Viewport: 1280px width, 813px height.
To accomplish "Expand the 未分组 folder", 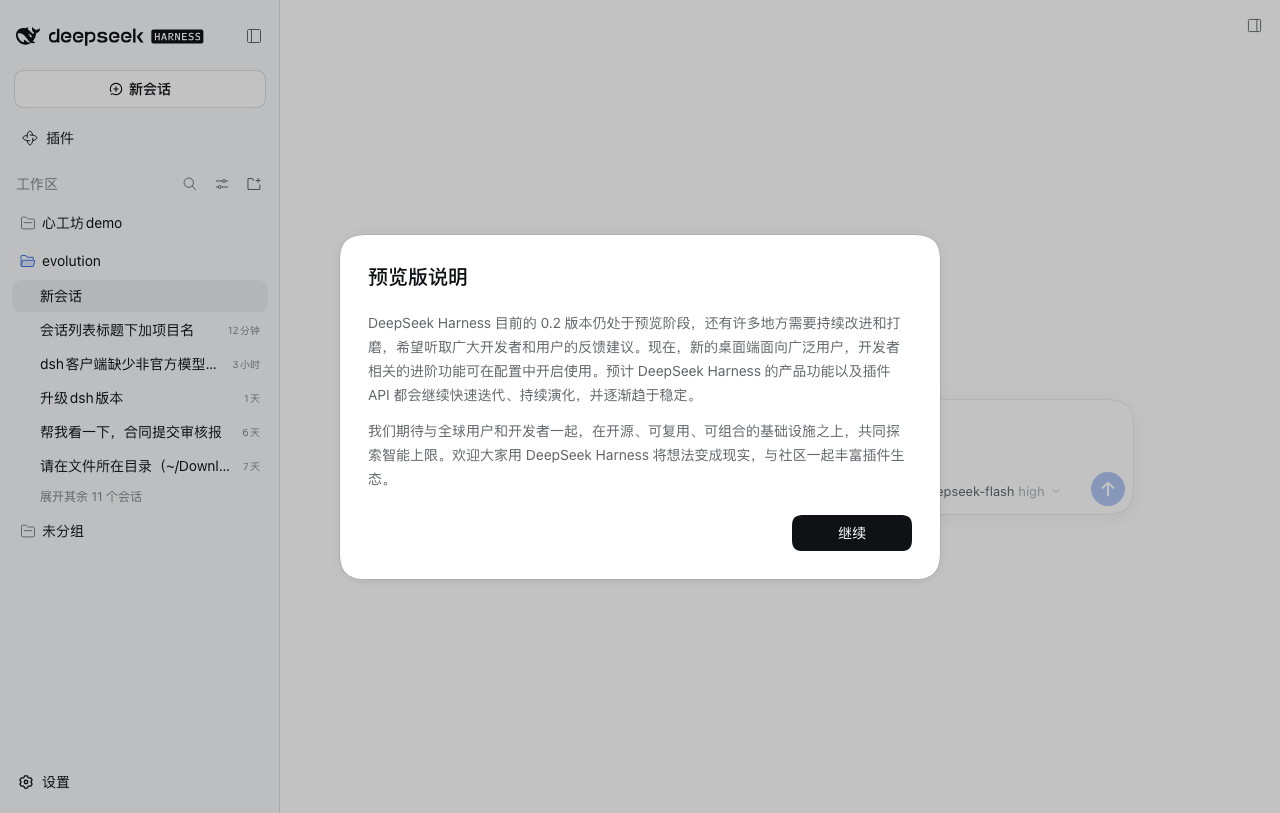I will (140, 531).
